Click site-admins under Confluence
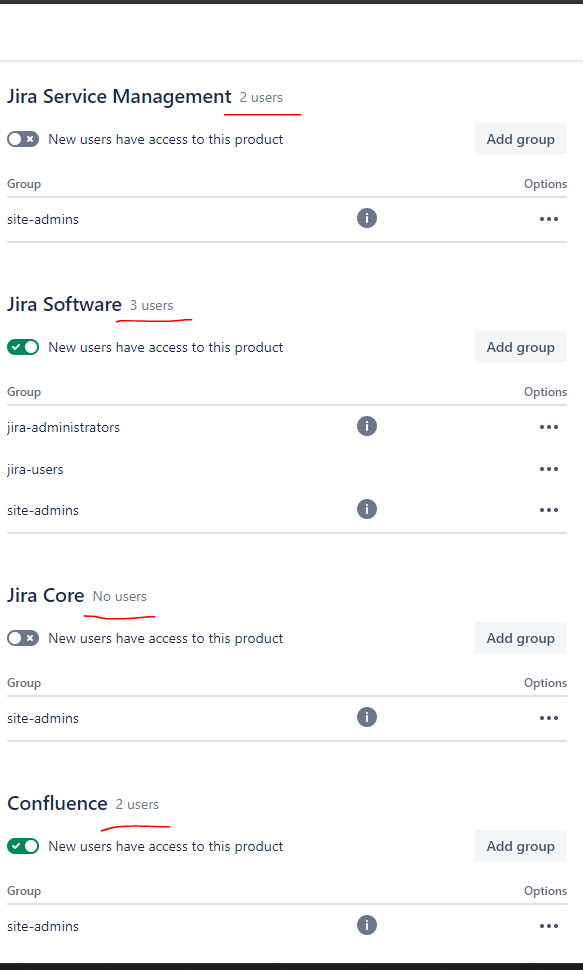 tap(43, 925)
